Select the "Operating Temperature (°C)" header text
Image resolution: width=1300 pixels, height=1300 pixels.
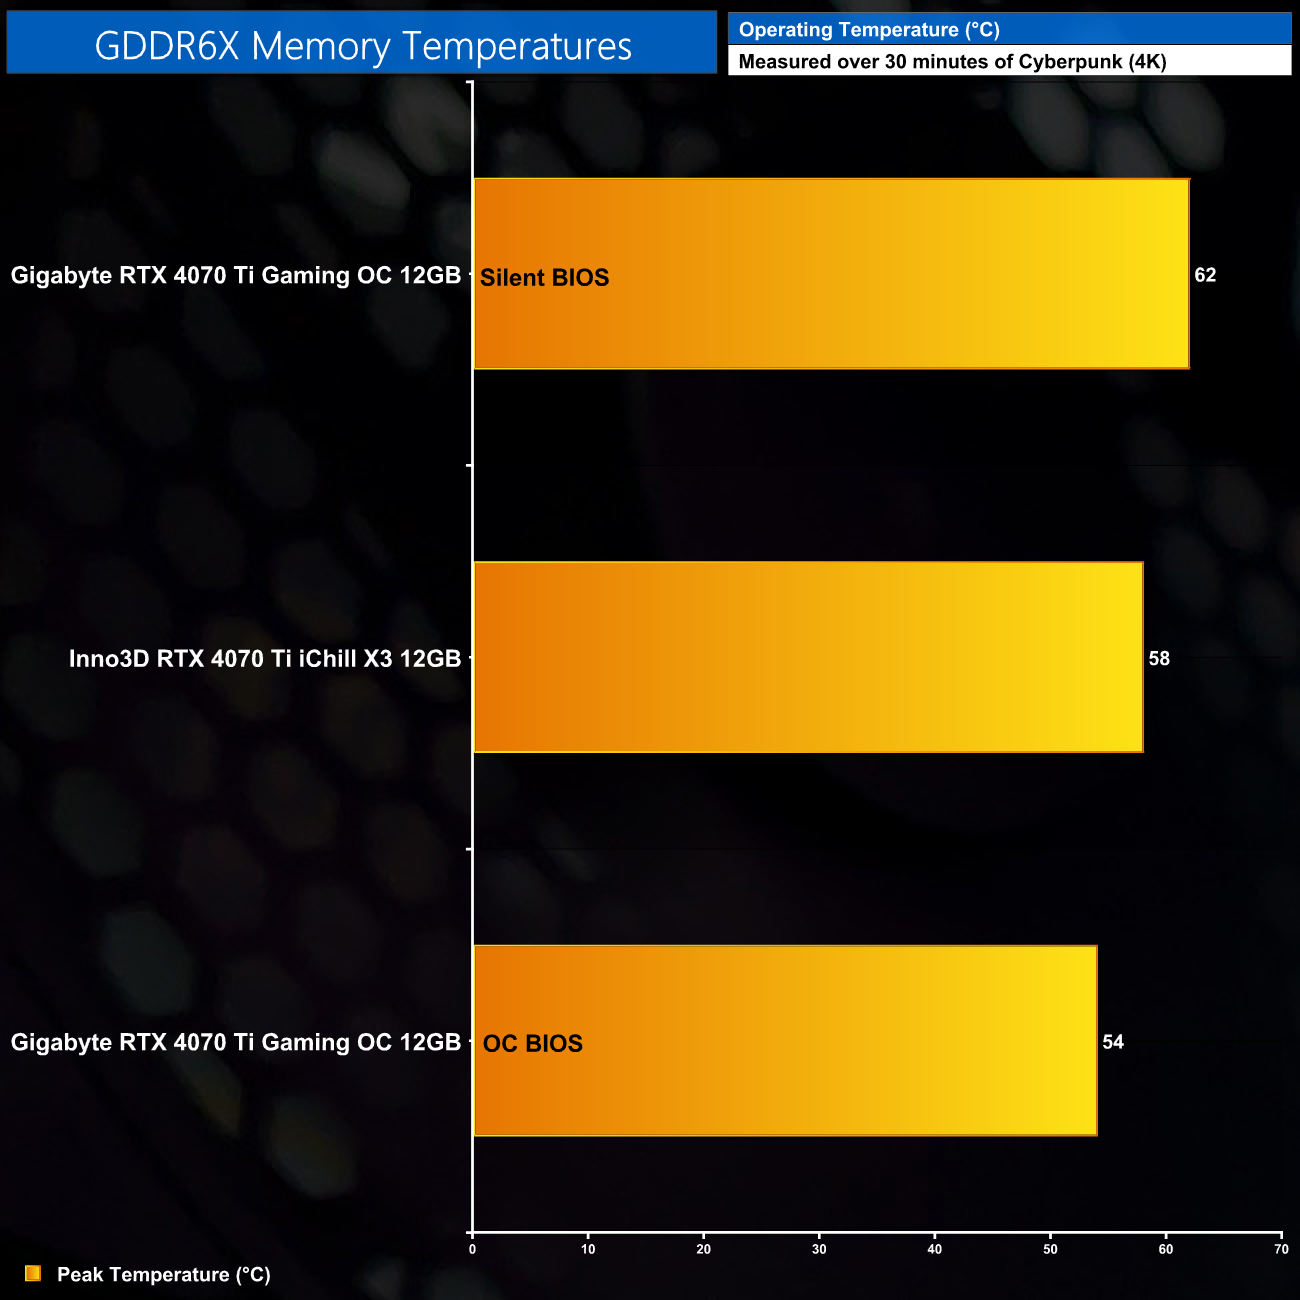pyautogui.click(x=869, y=30)
